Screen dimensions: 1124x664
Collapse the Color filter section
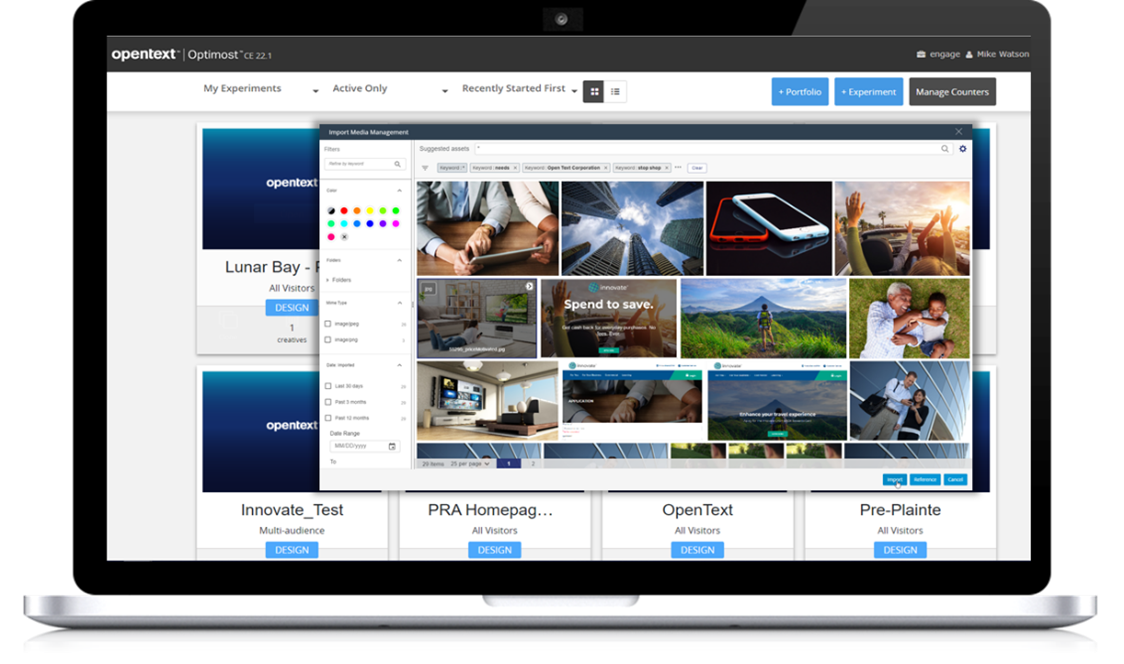[x=399, y=191]
